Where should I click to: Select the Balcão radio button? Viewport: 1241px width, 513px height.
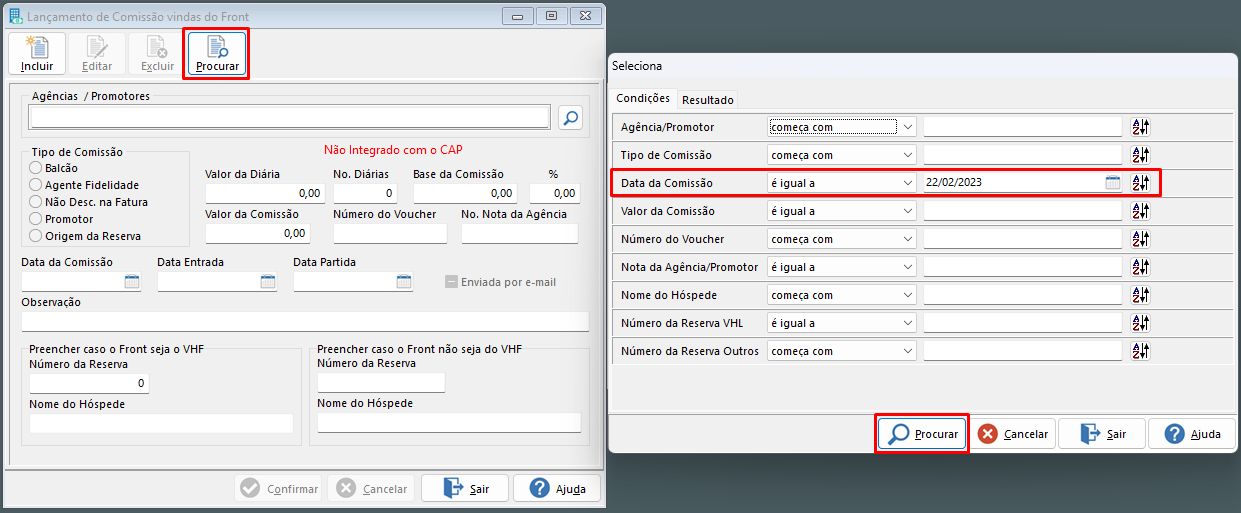(x=37, y=168)
